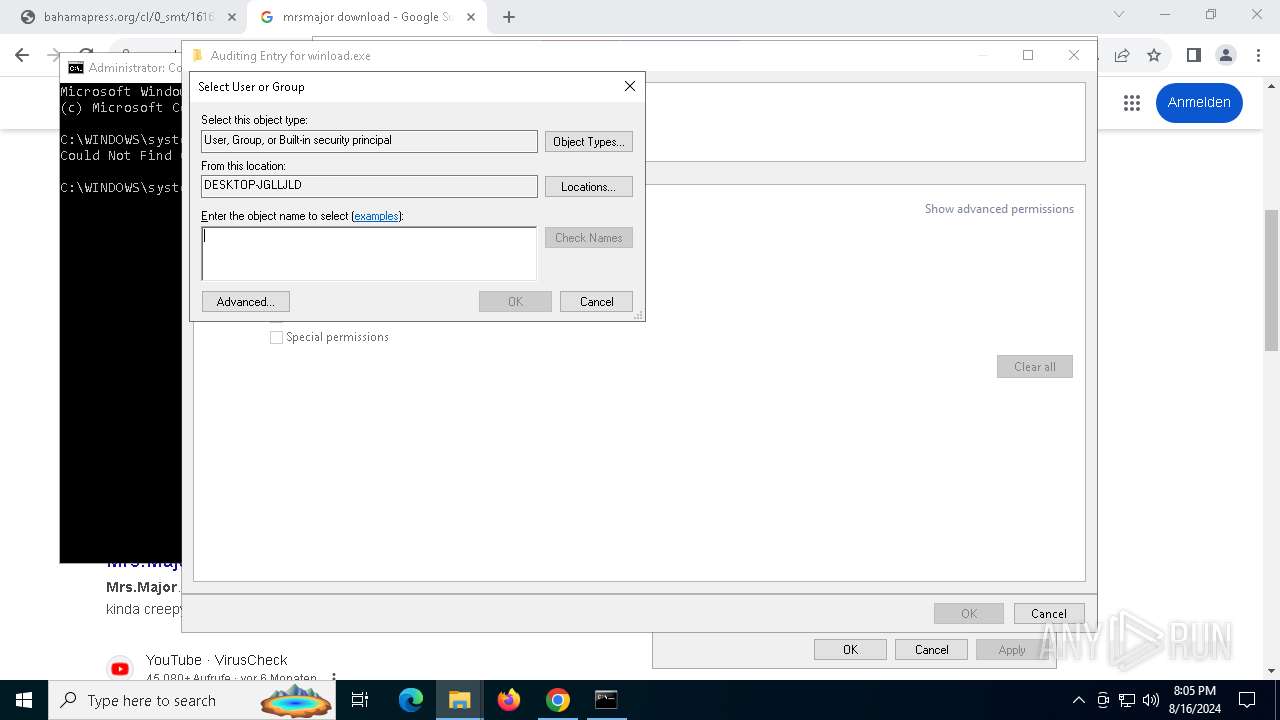Open Chrome profile icon
The width and height of the screenshot is (1280, 720).
pos(1226,55)
